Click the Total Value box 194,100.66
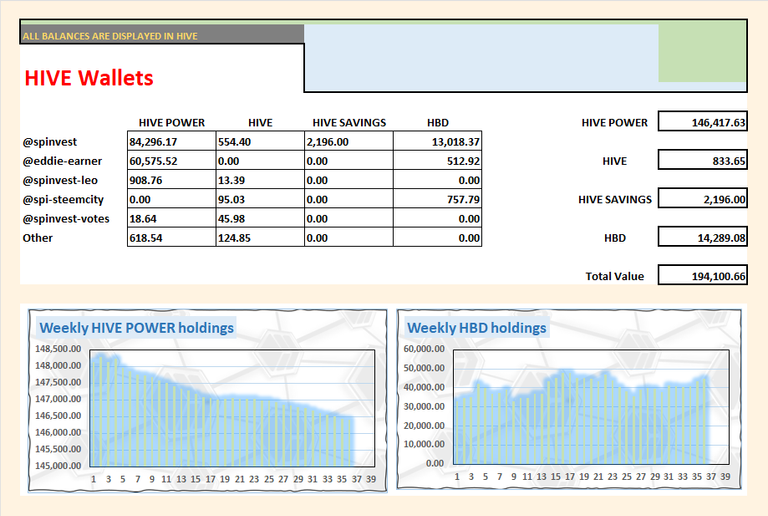This screenshot has width=768, height=516. pos(702,275)
